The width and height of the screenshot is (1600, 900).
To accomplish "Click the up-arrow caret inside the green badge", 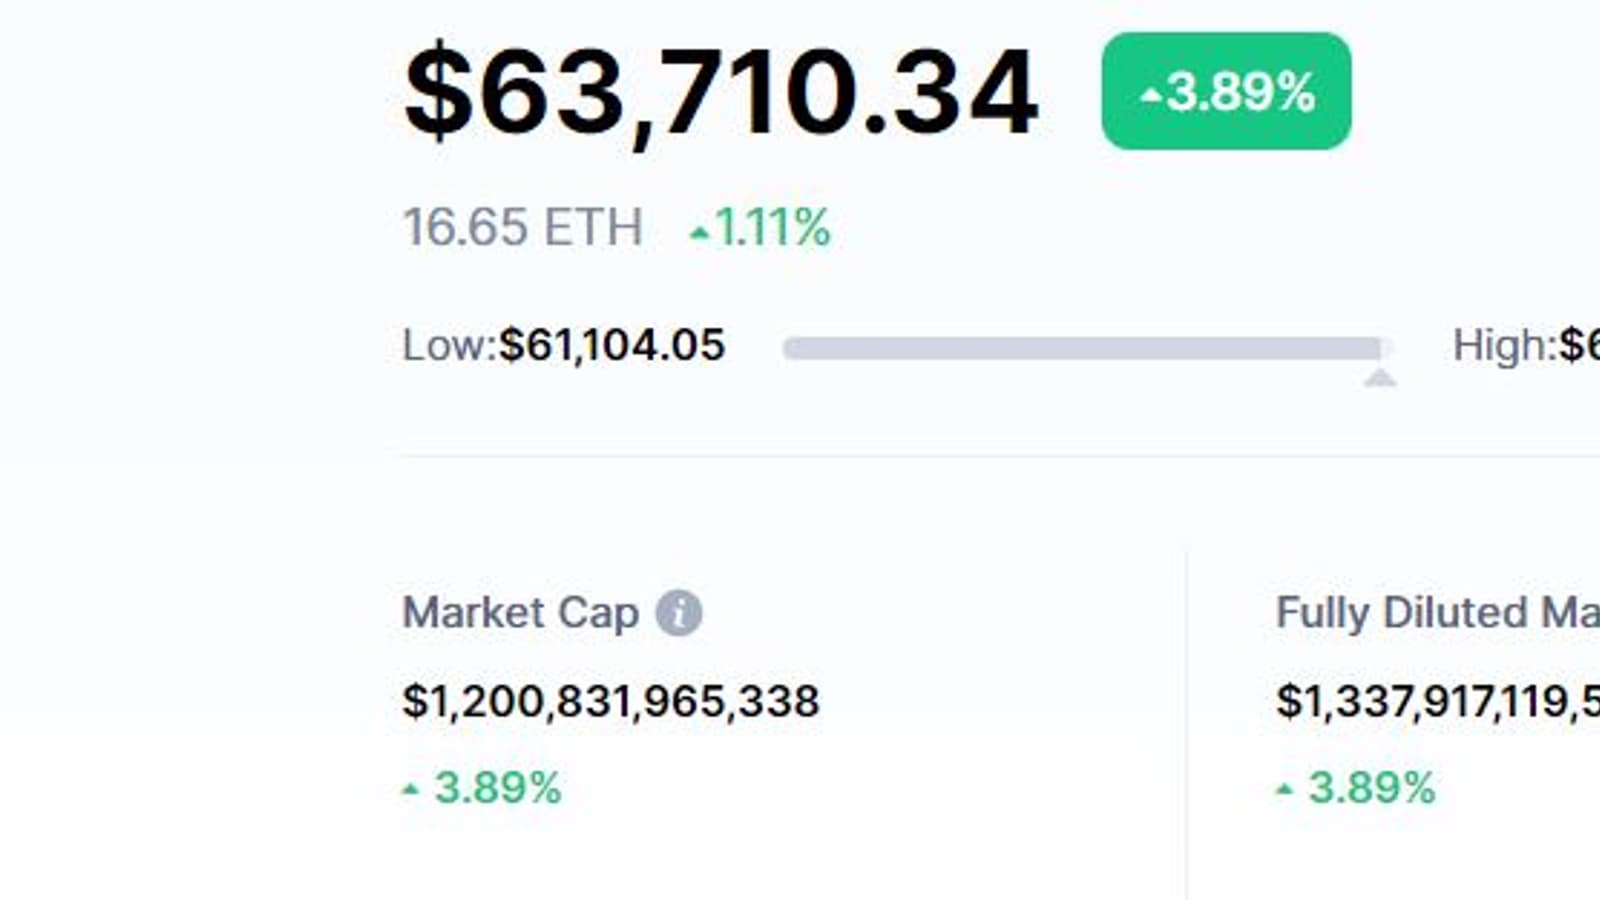I will pyautogui.click(x=1151, y=96).
